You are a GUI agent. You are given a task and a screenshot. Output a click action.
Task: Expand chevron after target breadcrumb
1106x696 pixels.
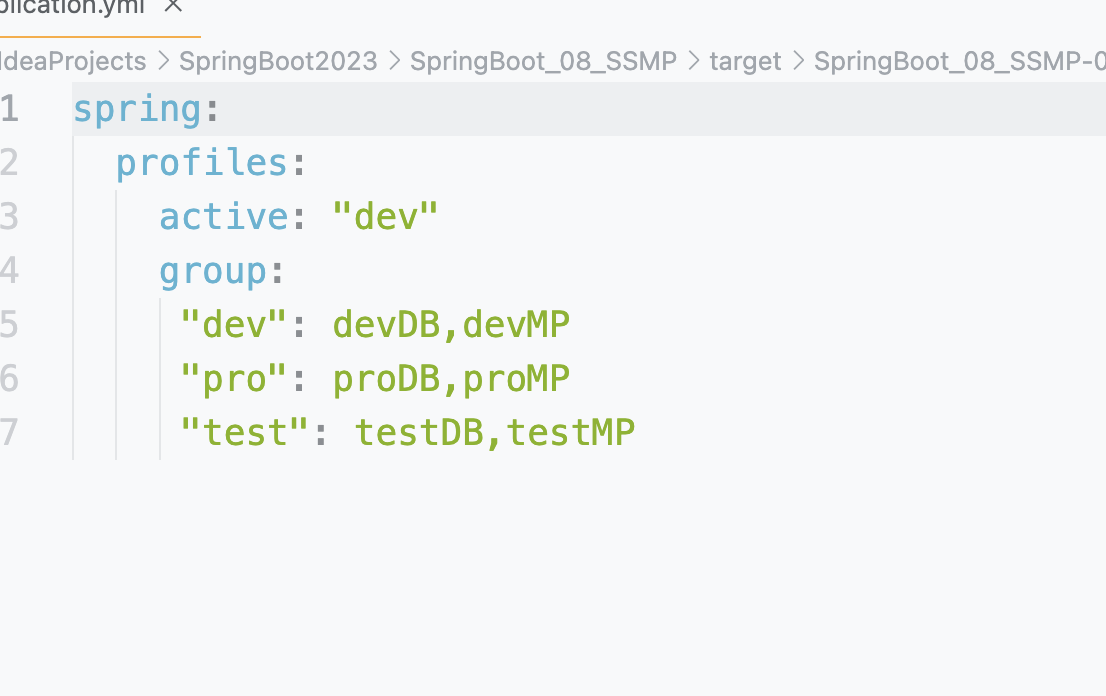point(798,61)
